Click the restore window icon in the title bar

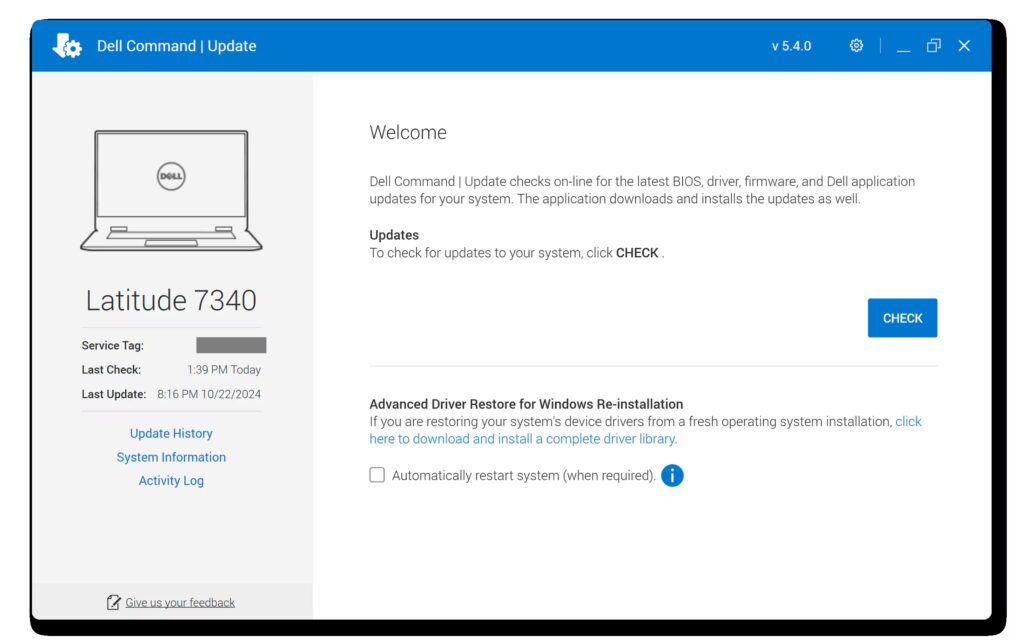click(x=933, y=45)
